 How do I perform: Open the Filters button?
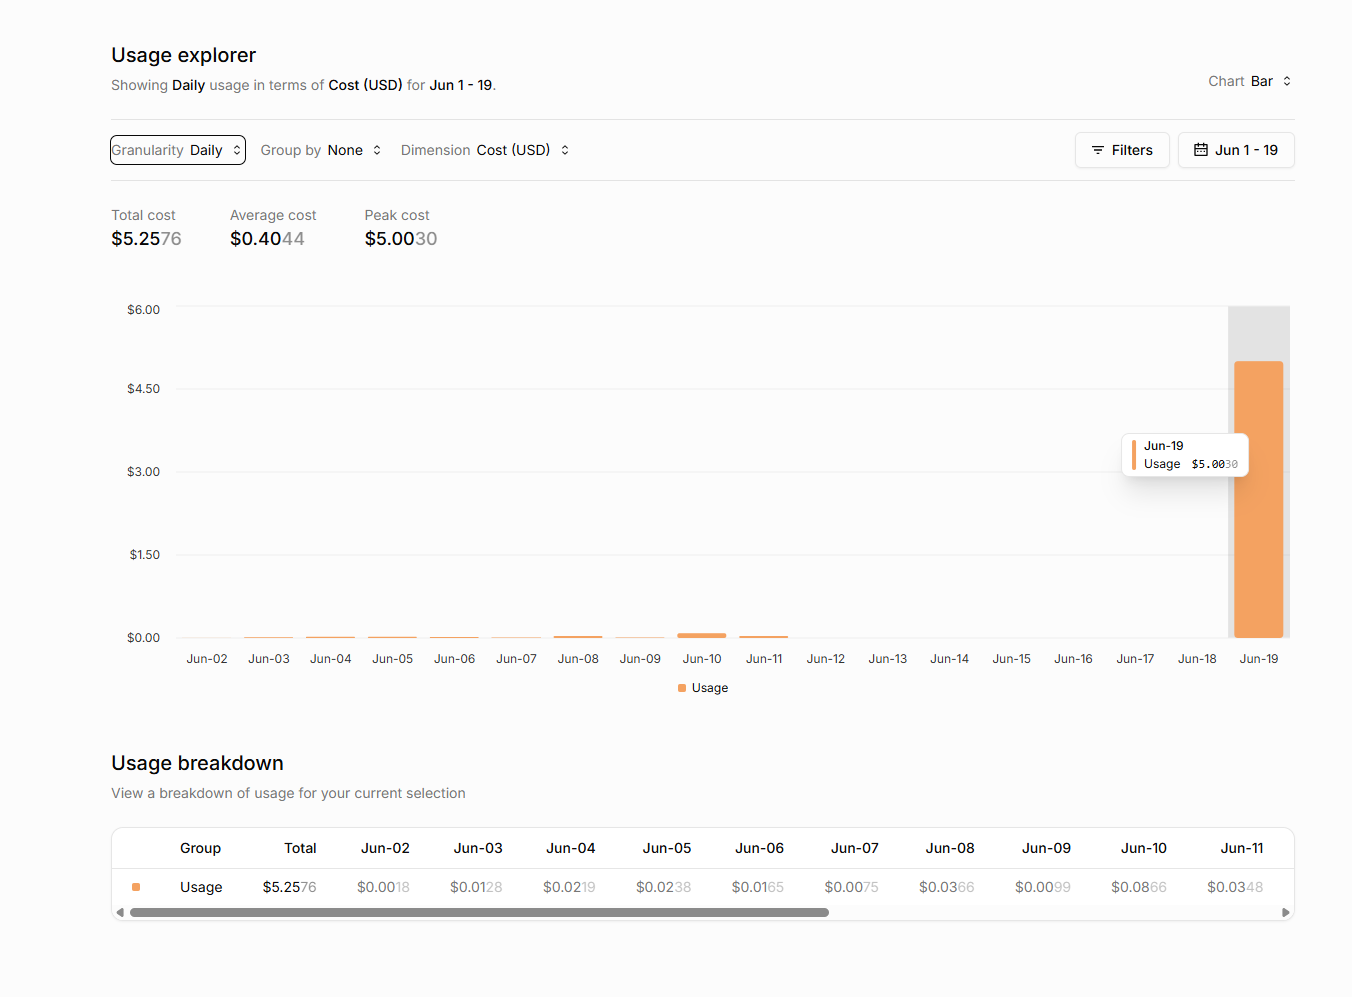pos(1122,150)
